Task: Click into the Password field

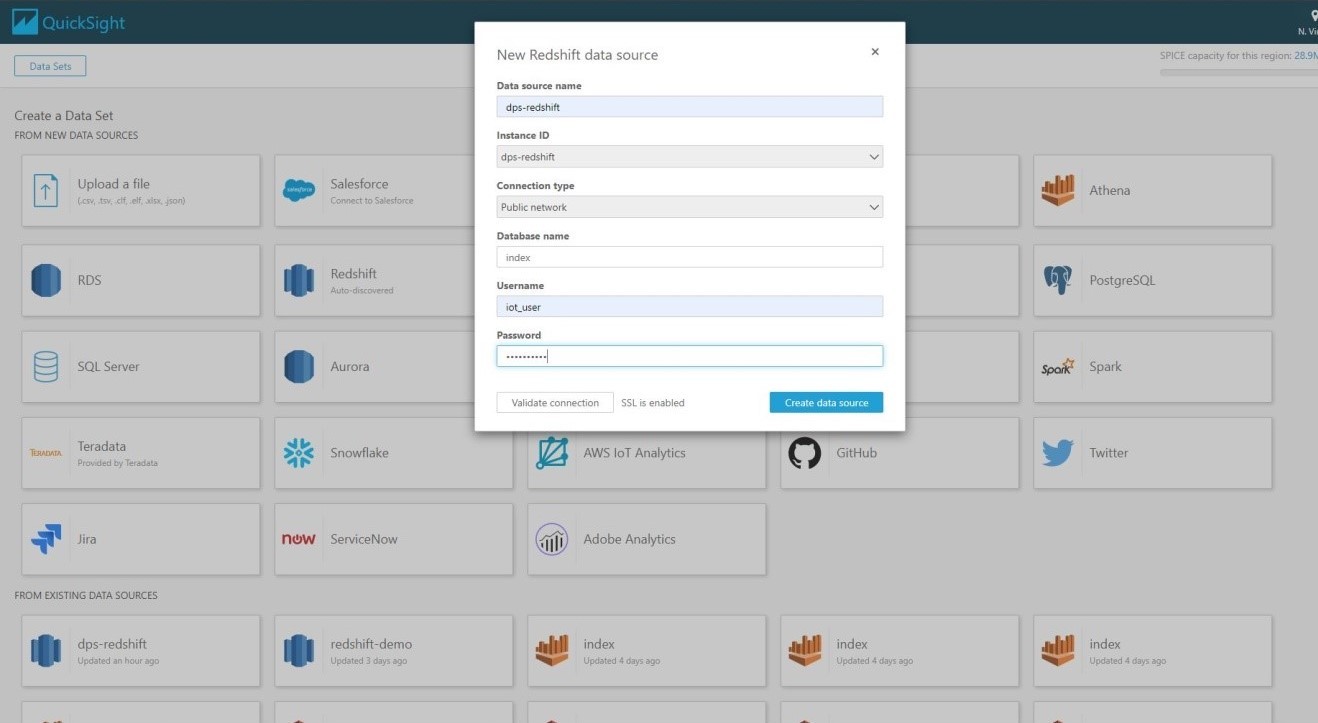Action: click(x=690, y=356)
